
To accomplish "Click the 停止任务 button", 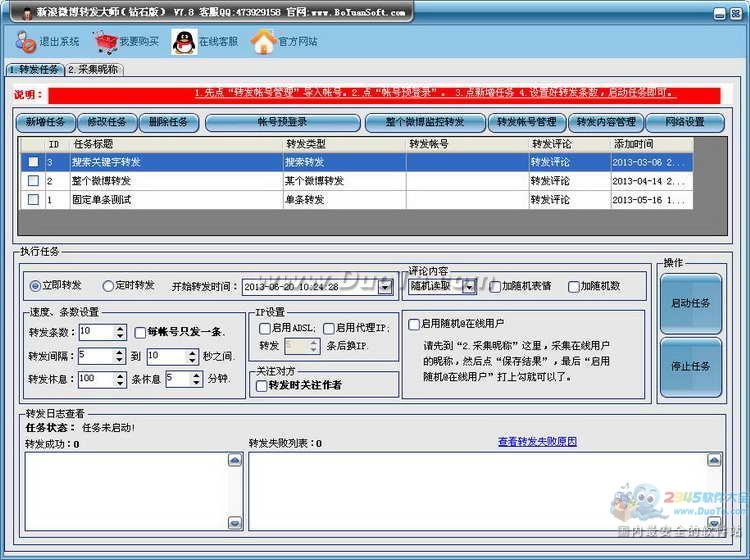I will click(x=691, y=367).
